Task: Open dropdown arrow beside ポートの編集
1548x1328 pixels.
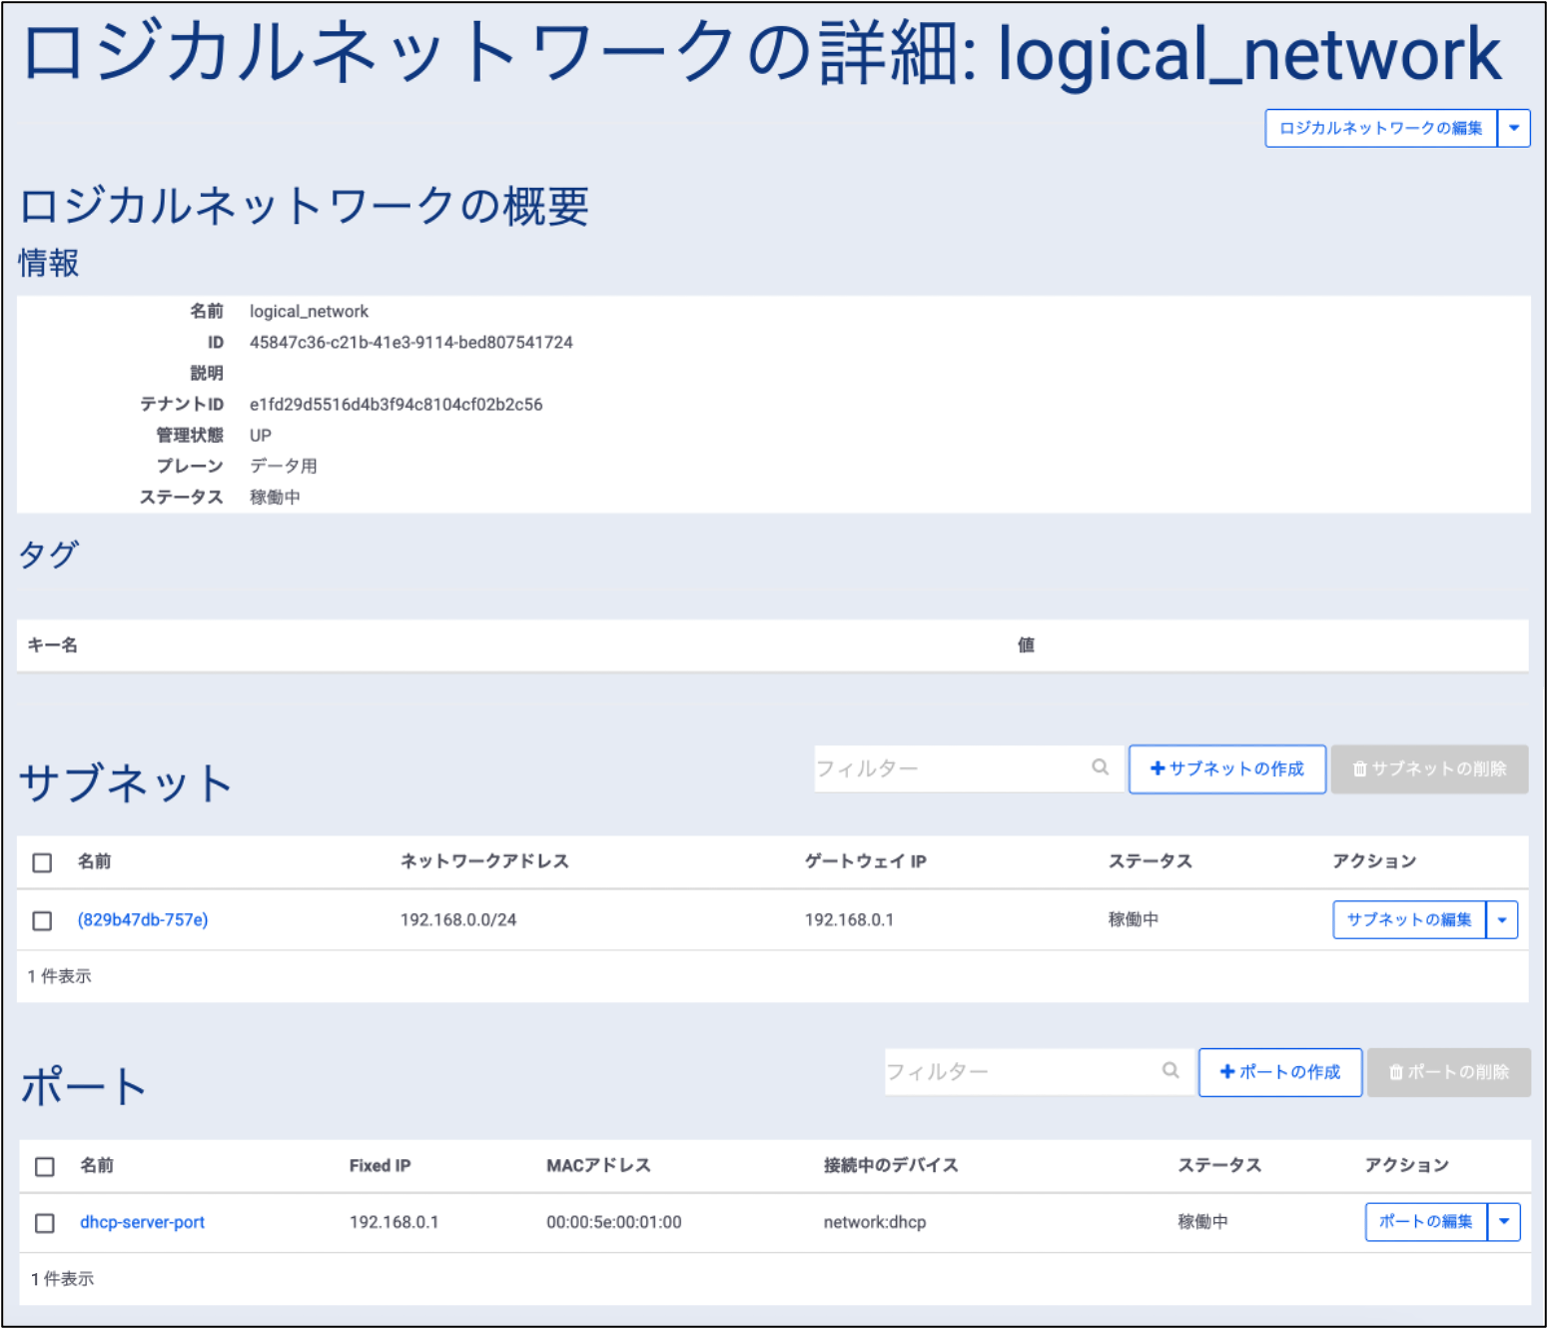Action: (1503, 1222)
